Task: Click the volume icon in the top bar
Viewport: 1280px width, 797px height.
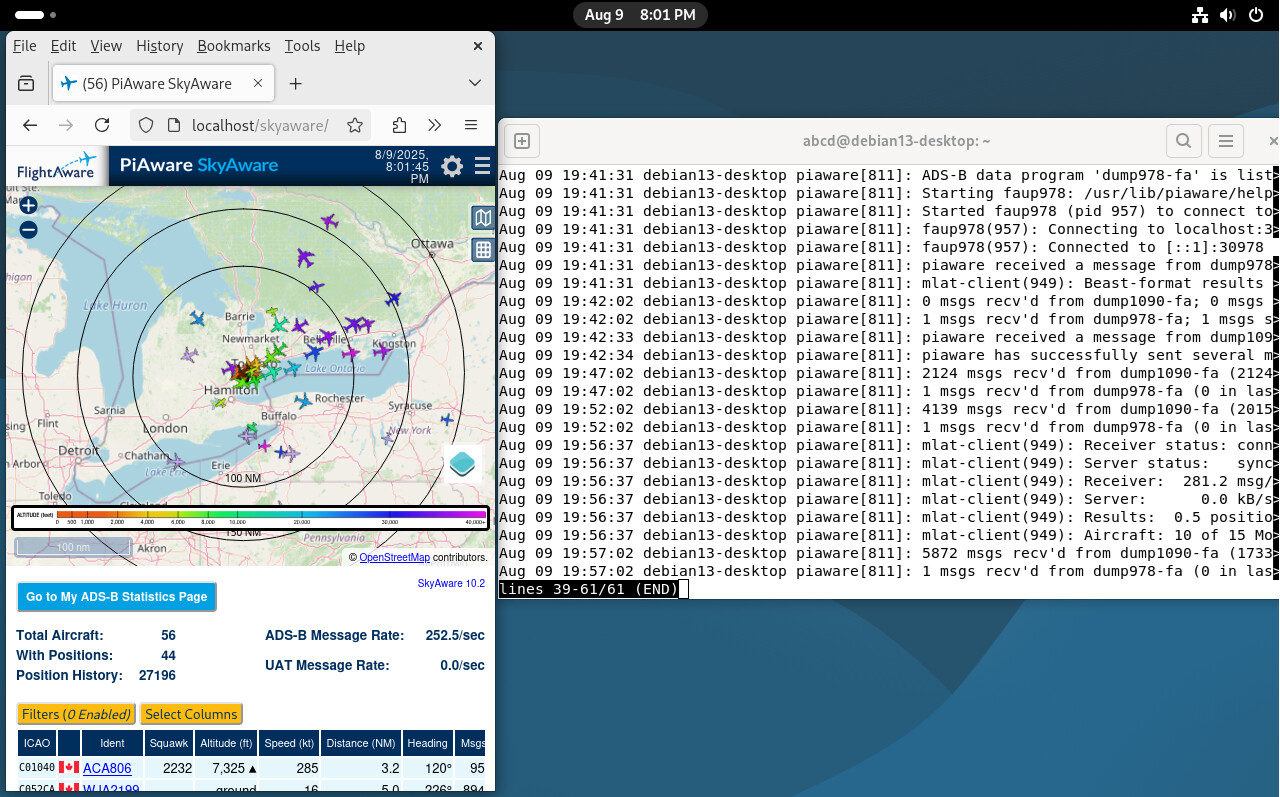Action: coord(1227,15)
